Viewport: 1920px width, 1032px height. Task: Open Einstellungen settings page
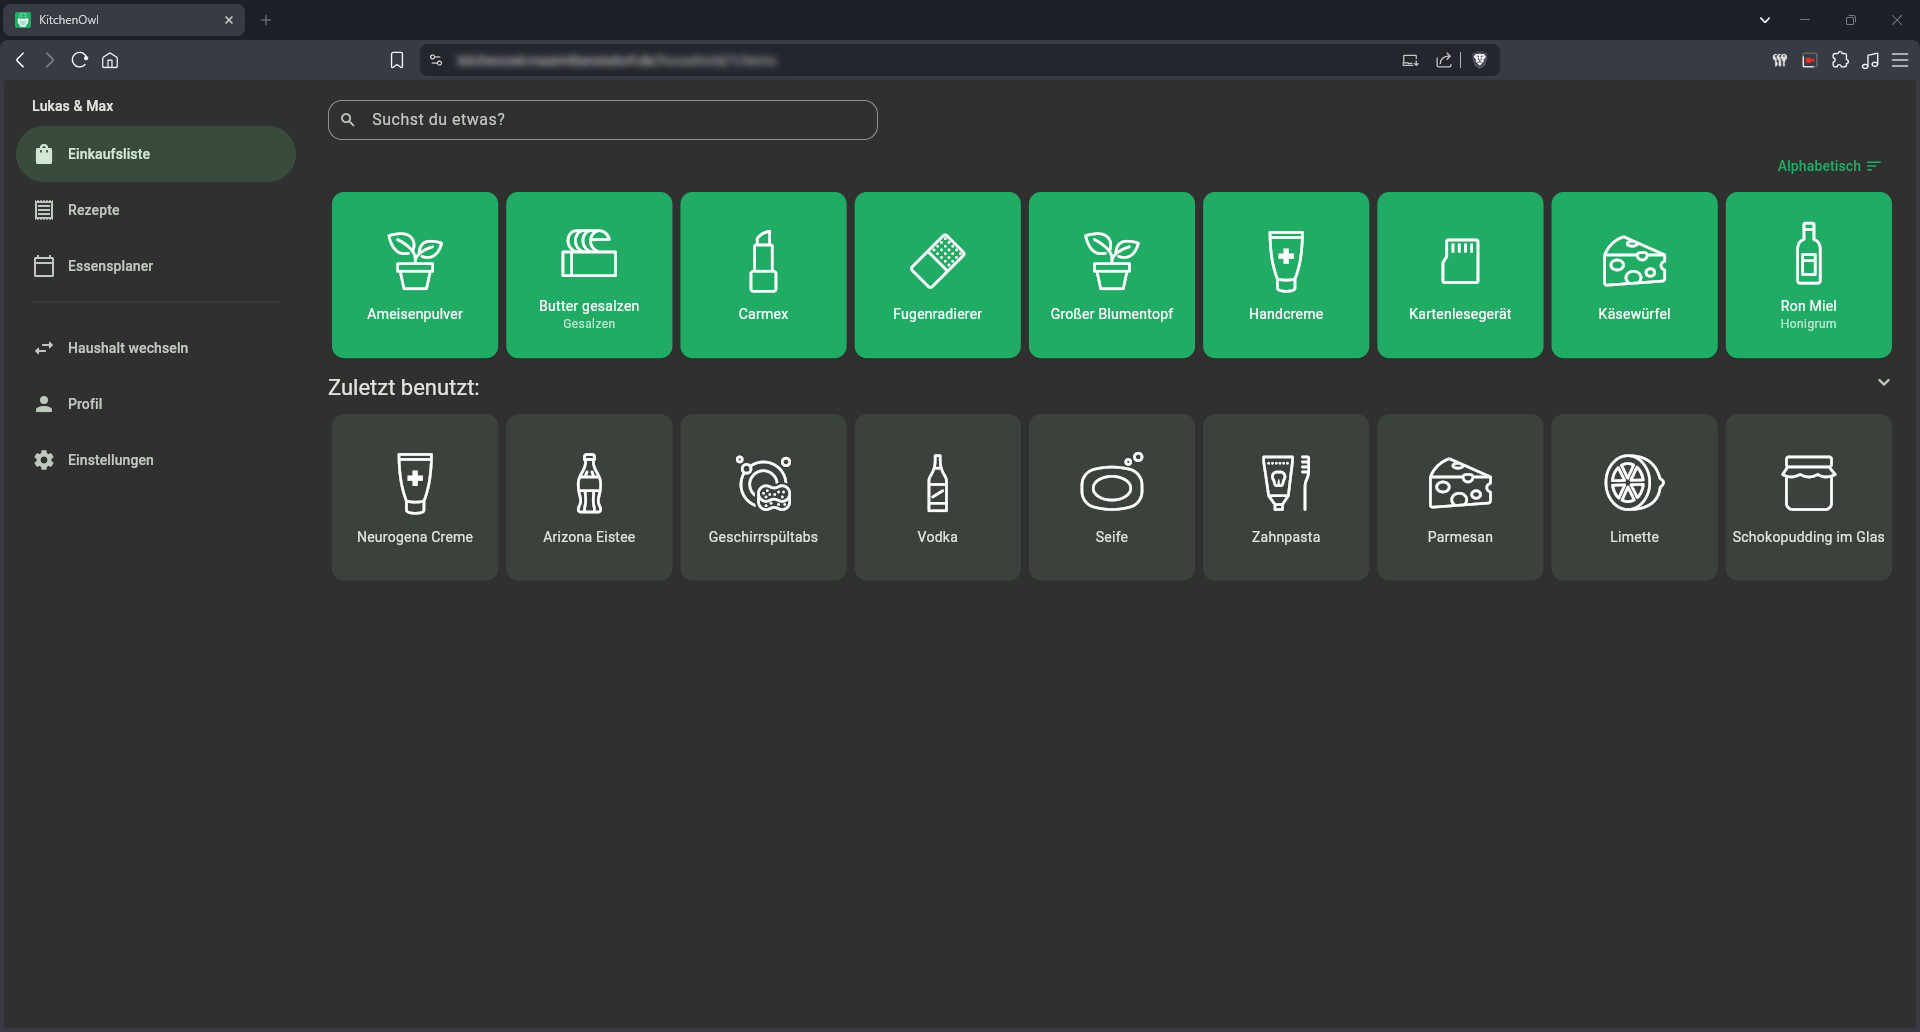pyautogui.click(x=110, y=460)
